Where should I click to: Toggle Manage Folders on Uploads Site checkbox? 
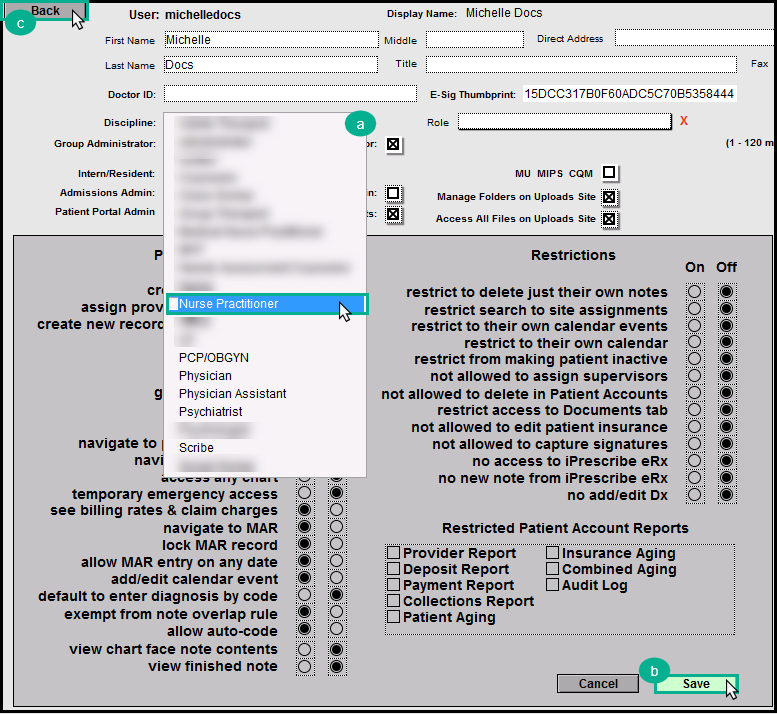pos(609,197)
